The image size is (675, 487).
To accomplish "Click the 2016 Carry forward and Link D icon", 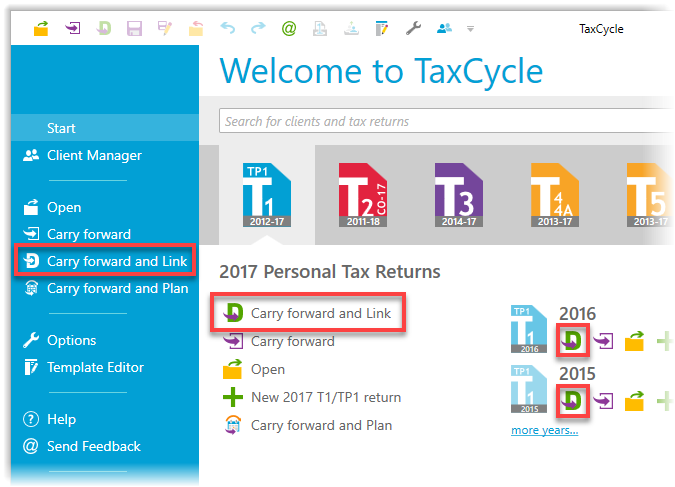I will [573, 341].
